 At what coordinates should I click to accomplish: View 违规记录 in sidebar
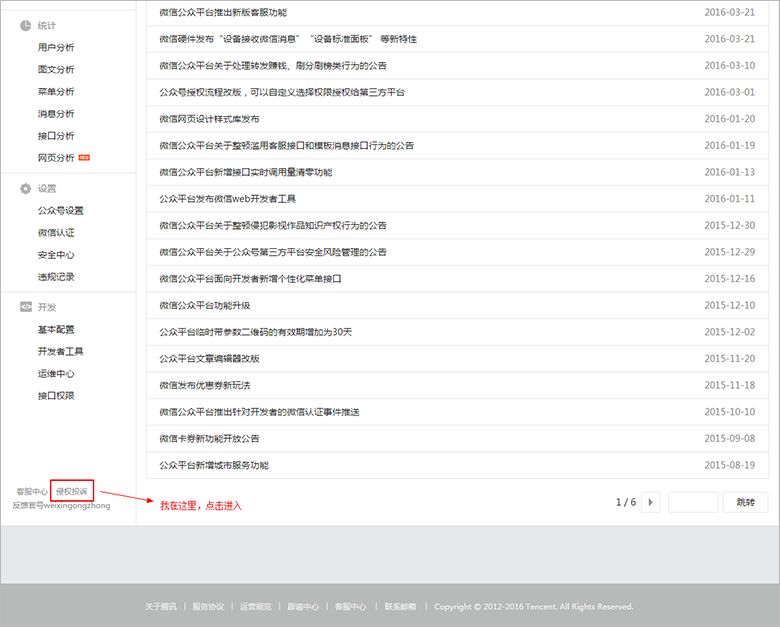[56, 277]
